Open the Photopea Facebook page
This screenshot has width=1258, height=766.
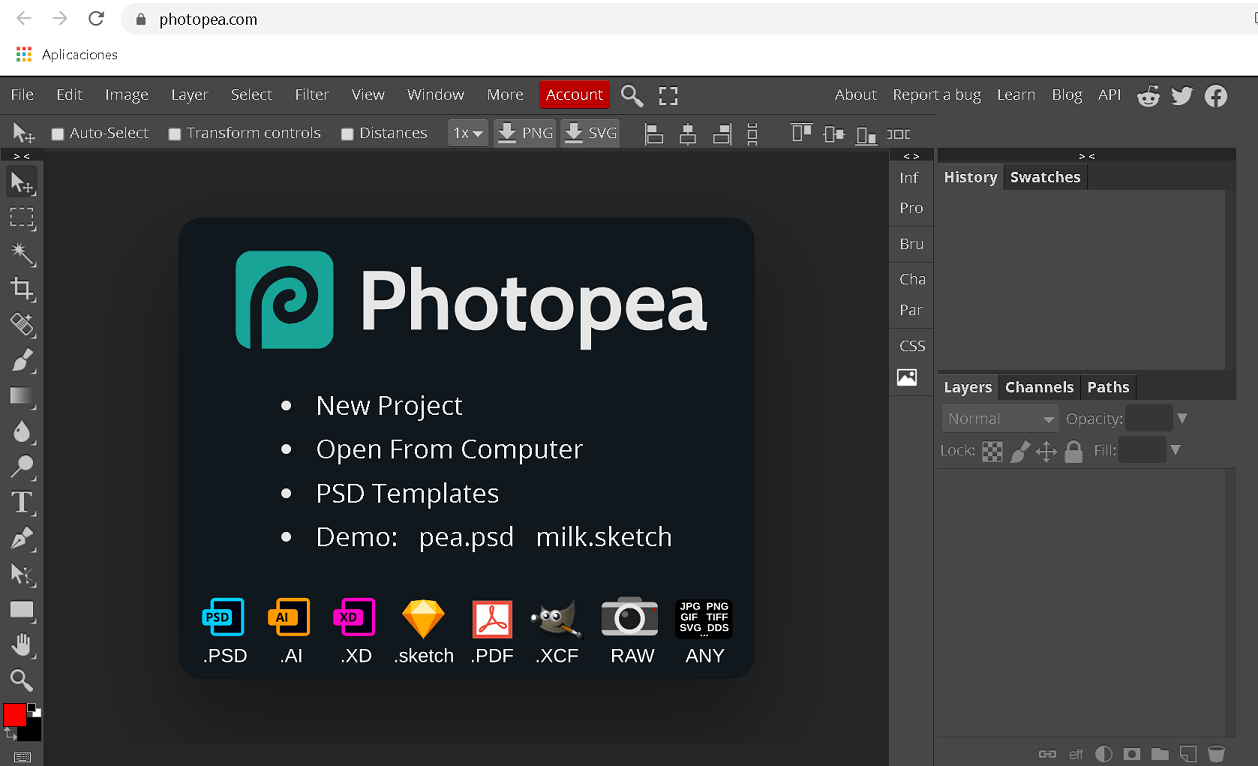(x=1216, y=95)
